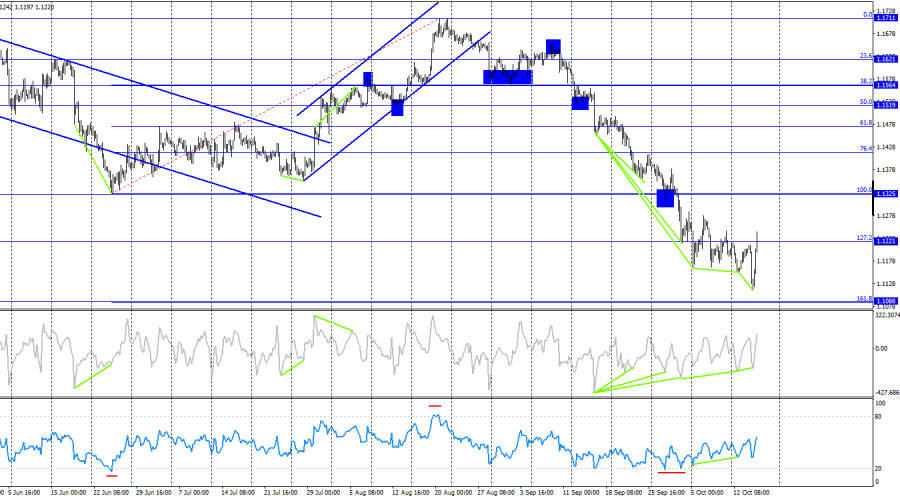Click the 100.0 Fibonacci level label

point(864,190)
